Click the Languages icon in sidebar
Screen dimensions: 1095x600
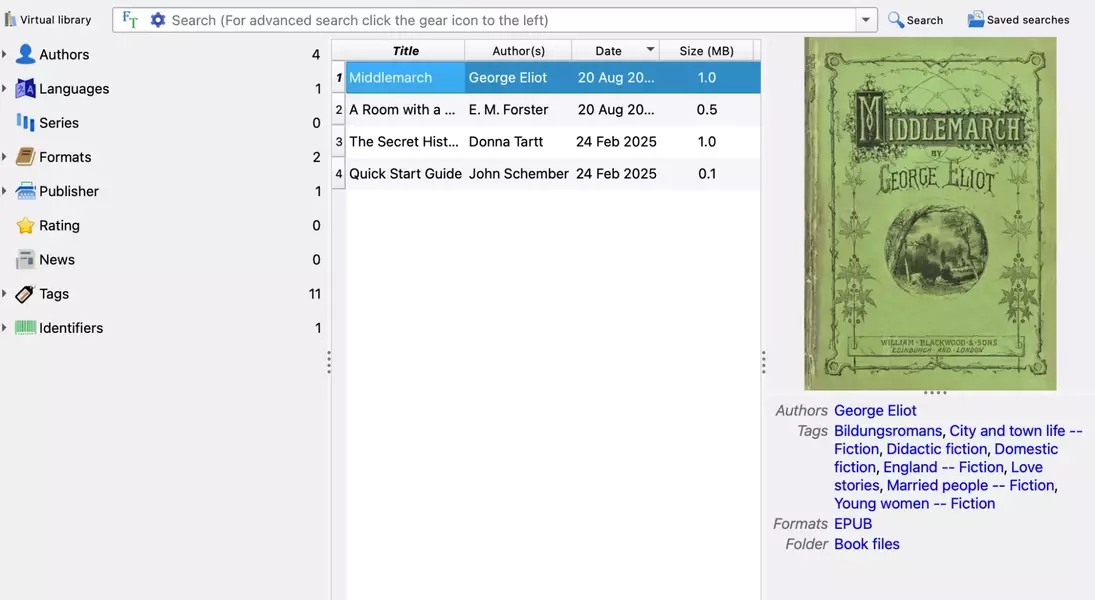pyautogui.click(x=25, y=89)
